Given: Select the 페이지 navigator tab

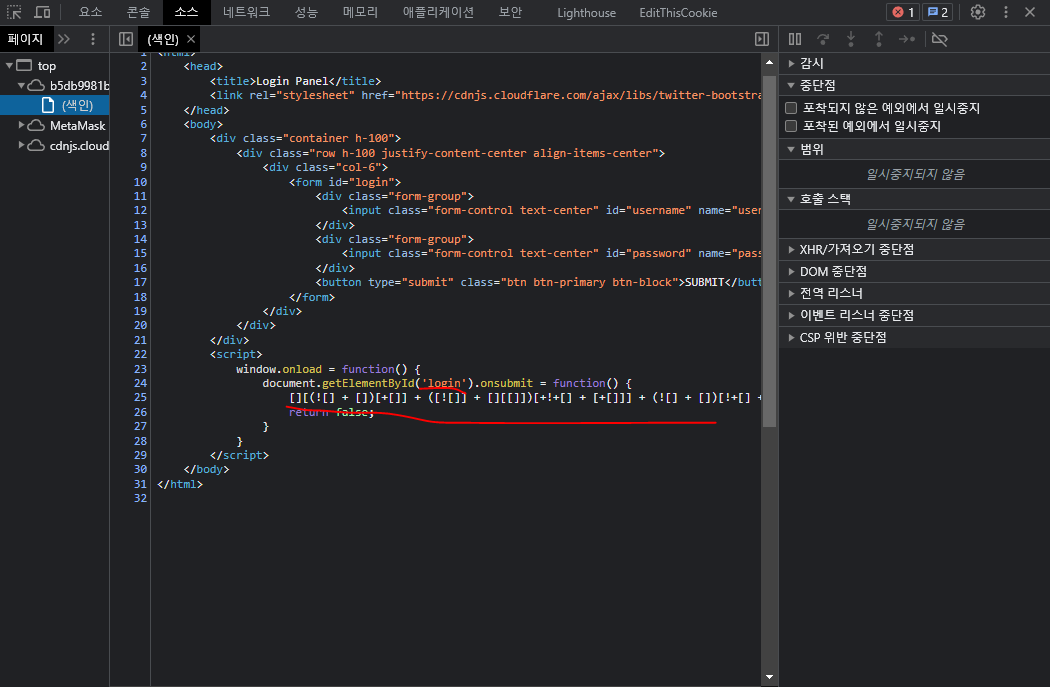Looking at the screenshot, I should click(x=25, y=39).
